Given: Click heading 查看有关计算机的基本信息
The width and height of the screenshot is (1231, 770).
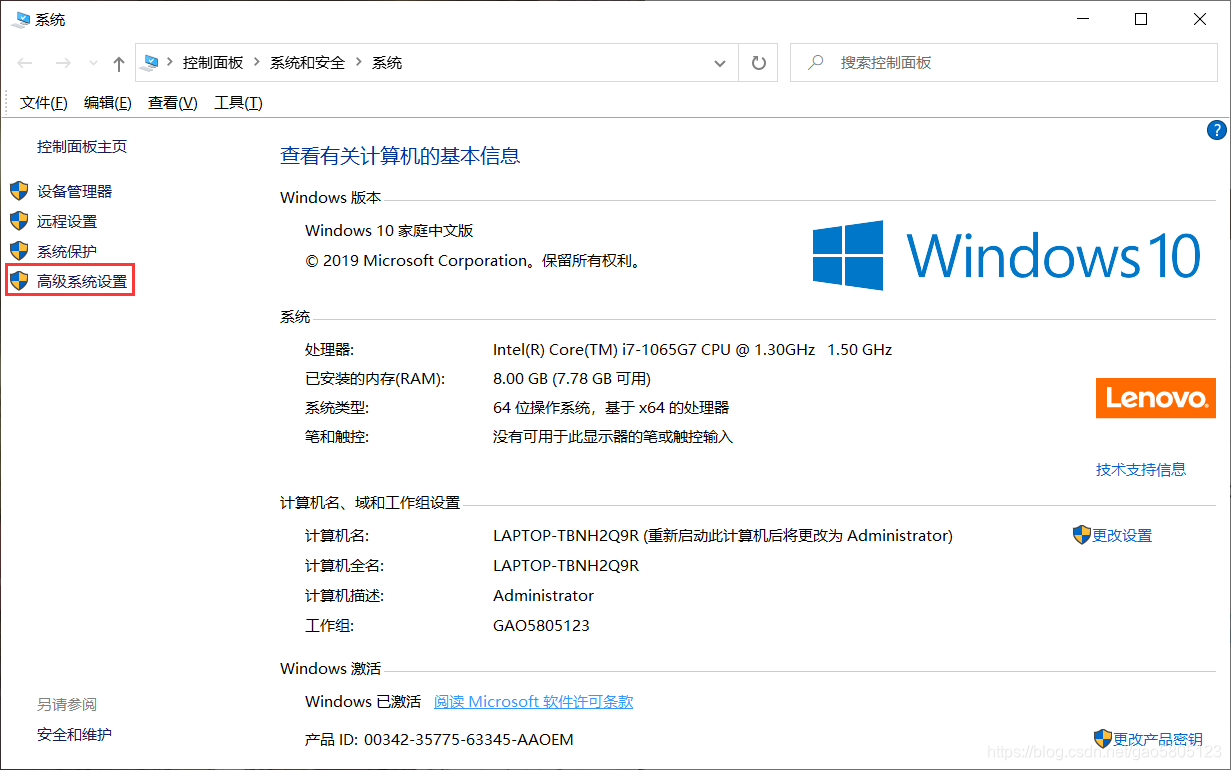Looking at the screenshot, I should coord(400,156).
